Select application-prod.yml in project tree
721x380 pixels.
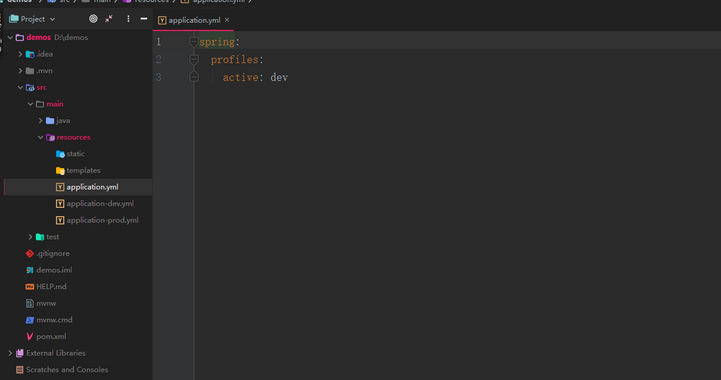point(103,220)
